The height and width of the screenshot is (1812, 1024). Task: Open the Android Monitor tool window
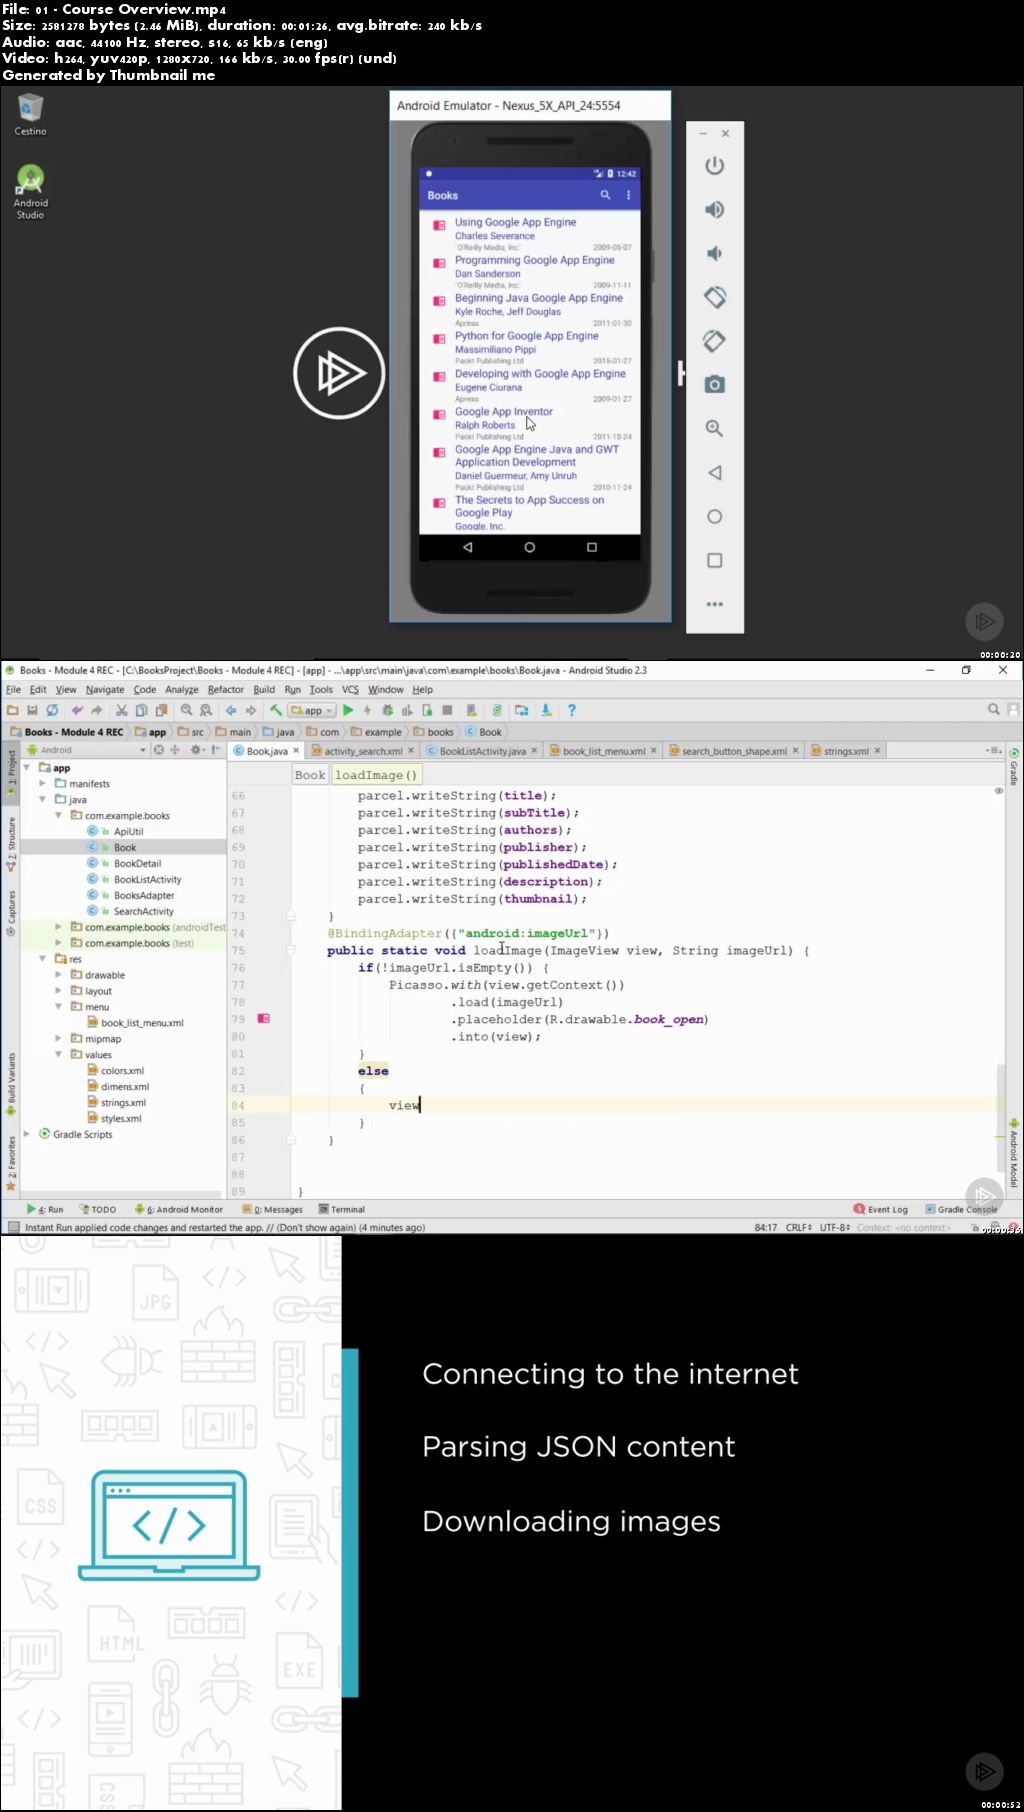click(x=179, y=1209)
